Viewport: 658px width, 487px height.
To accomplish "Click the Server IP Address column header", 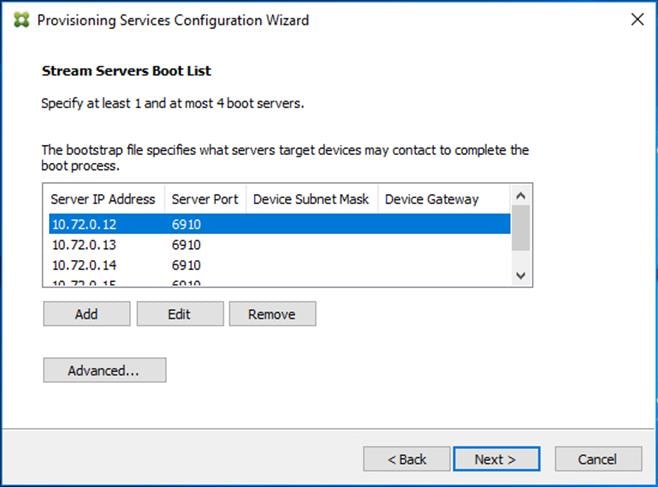I will point(103,199).
